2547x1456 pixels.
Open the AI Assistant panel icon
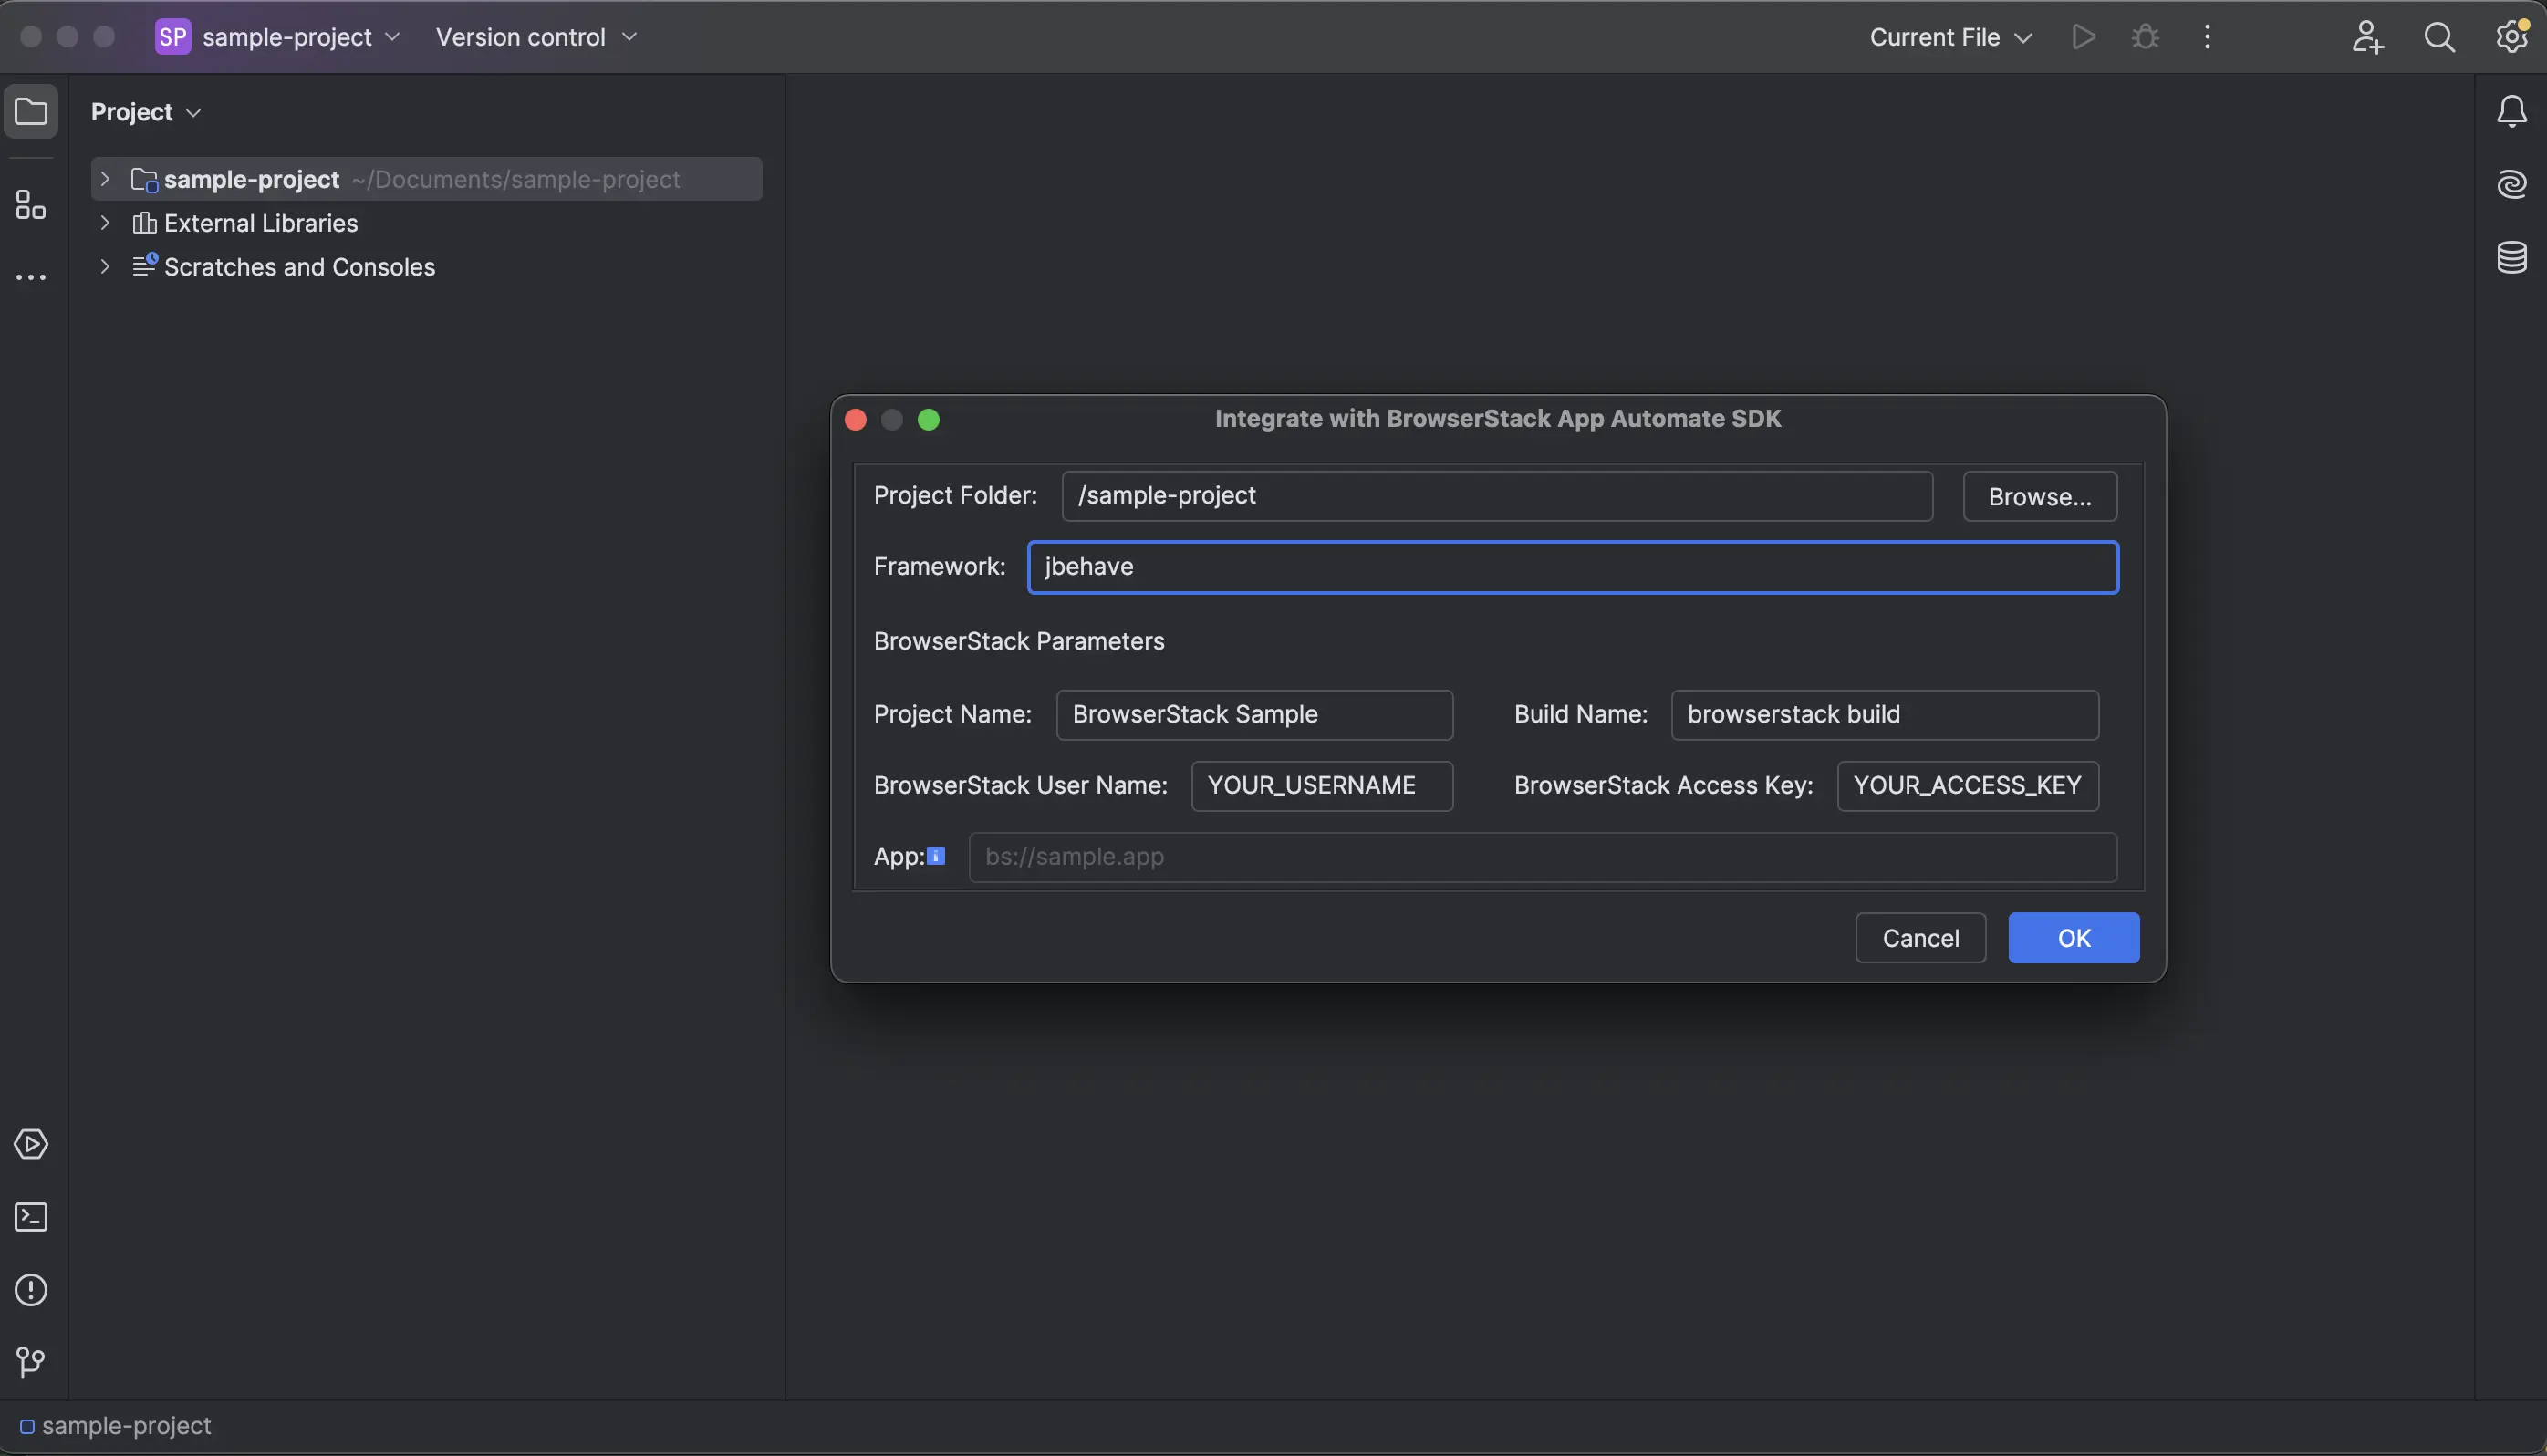2511,185
